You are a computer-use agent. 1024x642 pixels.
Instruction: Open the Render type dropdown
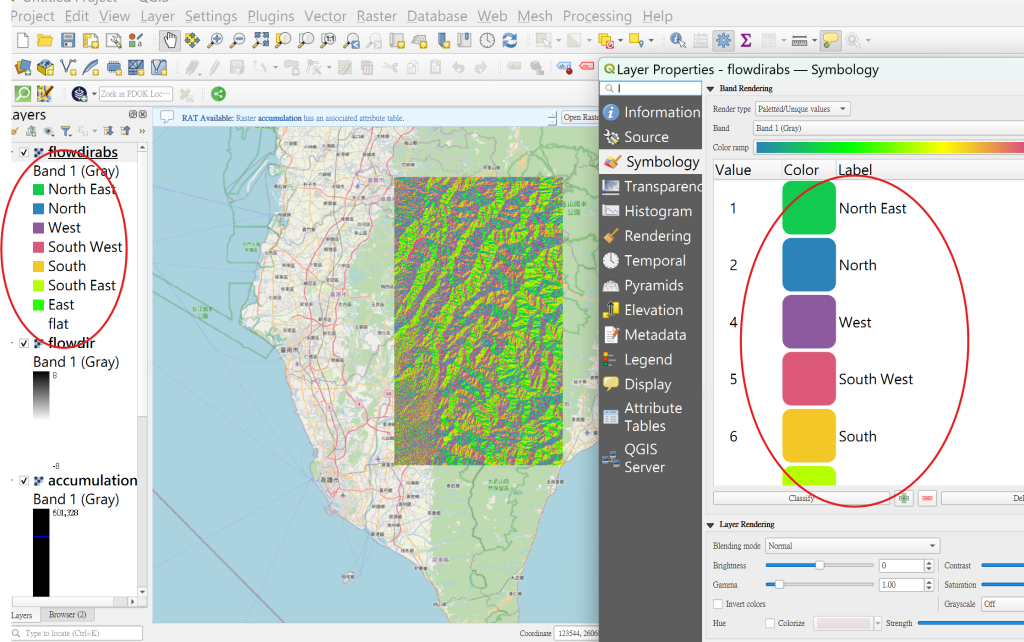801,109
